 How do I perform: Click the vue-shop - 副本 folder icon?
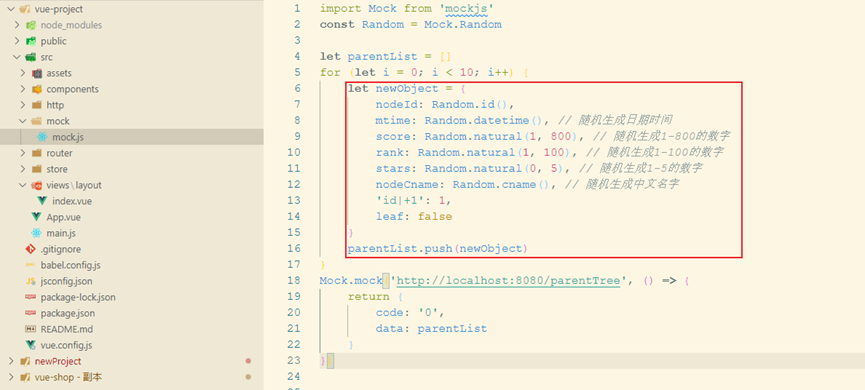click(x=25, y=377)
